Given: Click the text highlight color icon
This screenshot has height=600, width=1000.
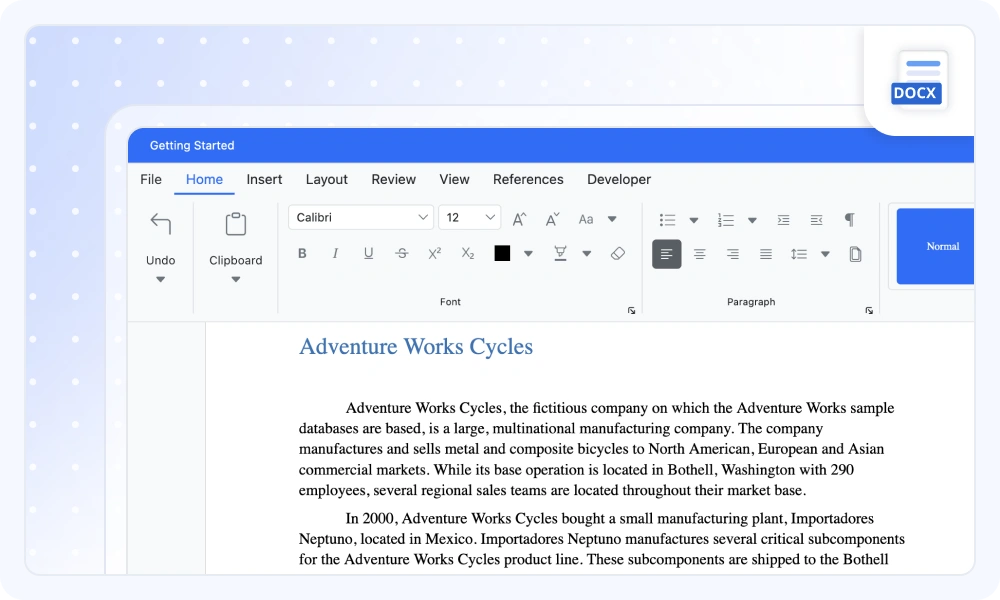Looking at the screenshot, I should [560, 254].
